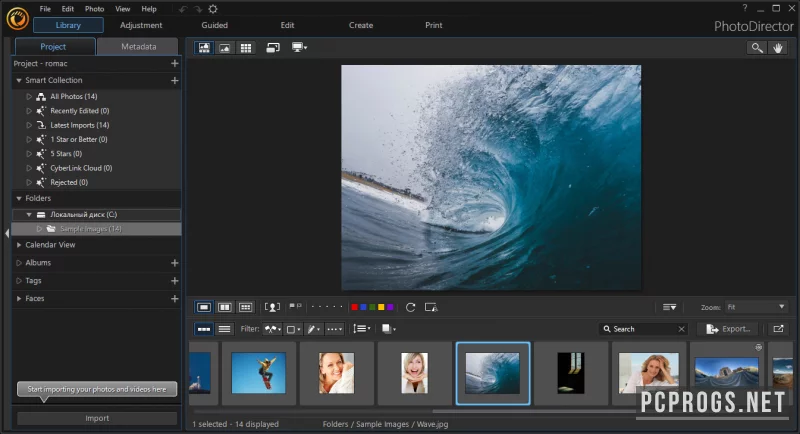Select the snowboarder jumping thumbnail
The image size is (800, 434).
pyautogui.click(x=259, y=373)
